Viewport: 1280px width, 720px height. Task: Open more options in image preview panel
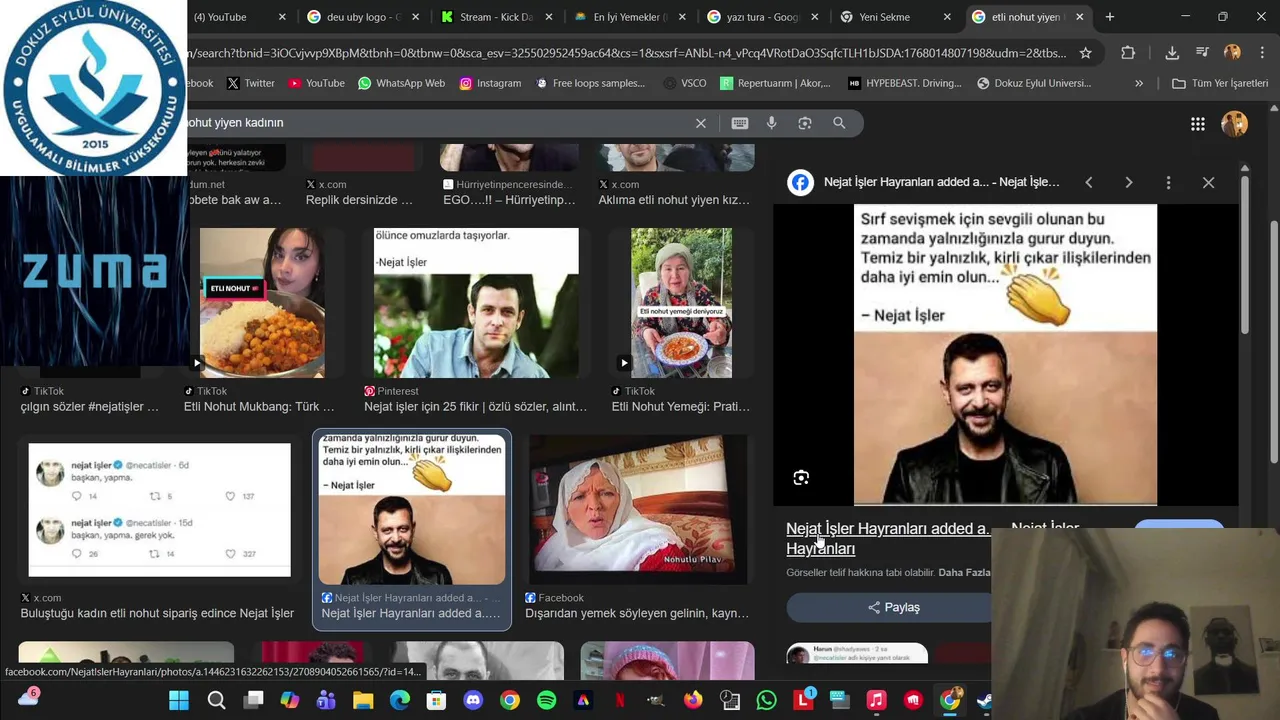coord(1168,182)
